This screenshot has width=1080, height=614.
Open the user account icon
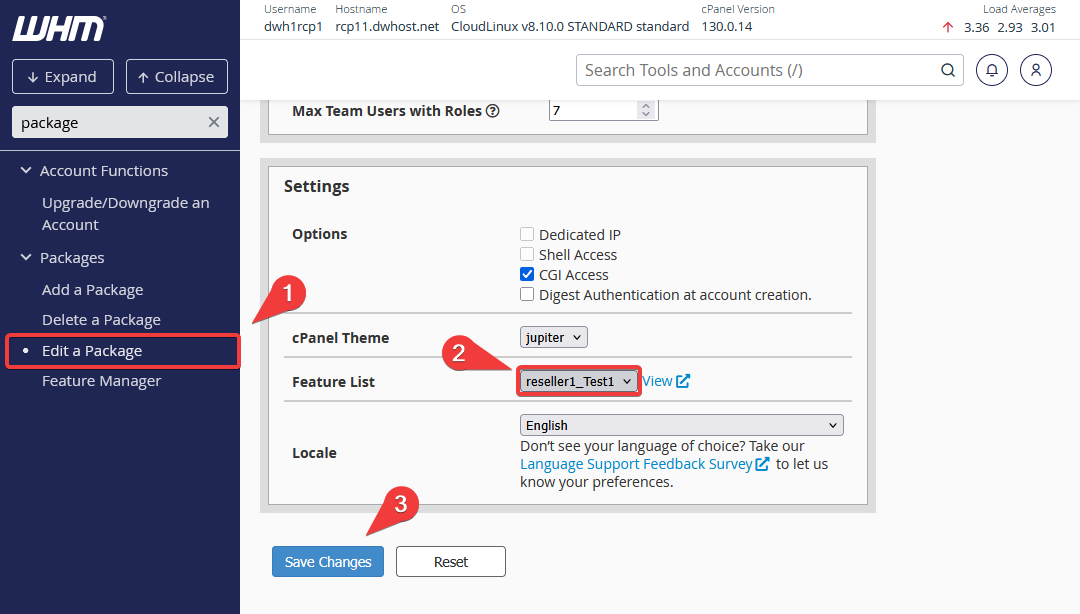tap(1036, 70)
